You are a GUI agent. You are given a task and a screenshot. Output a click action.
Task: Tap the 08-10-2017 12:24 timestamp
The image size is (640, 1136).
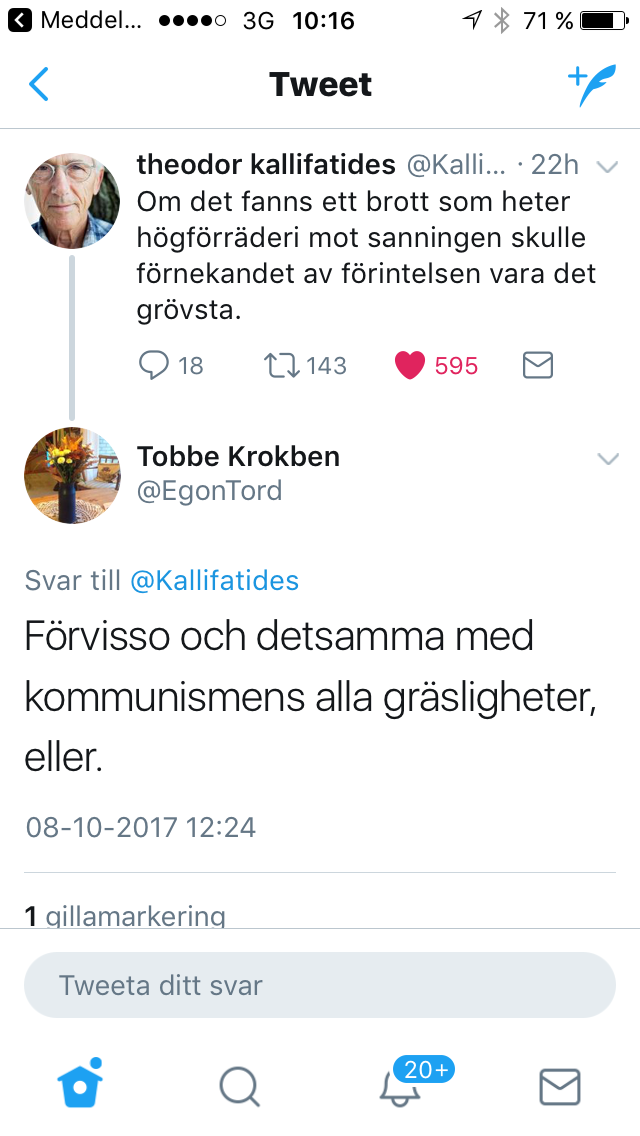coord(141,827)
